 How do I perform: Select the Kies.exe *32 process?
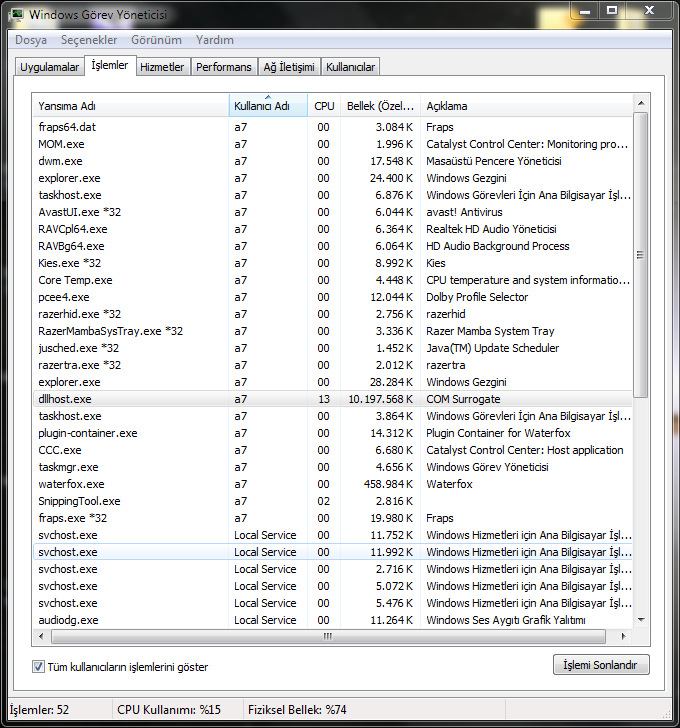332,263
